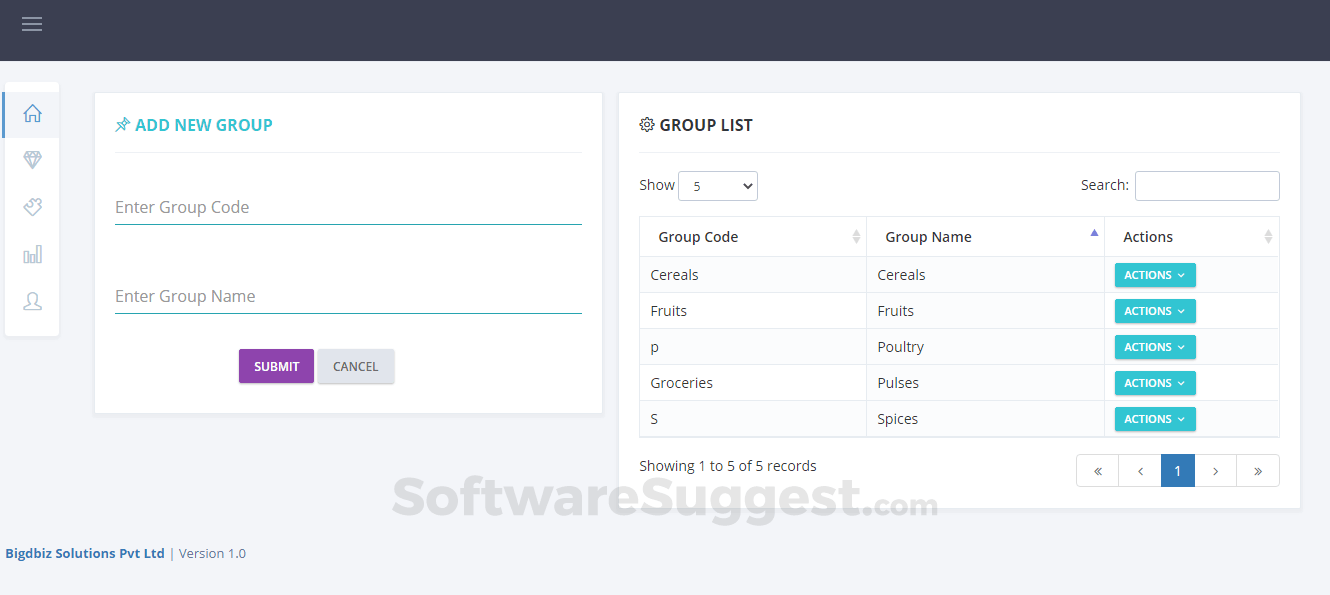Cancel the new group form
The height and width of the screenshot is (595, 1330).
[x=356, y=366]
